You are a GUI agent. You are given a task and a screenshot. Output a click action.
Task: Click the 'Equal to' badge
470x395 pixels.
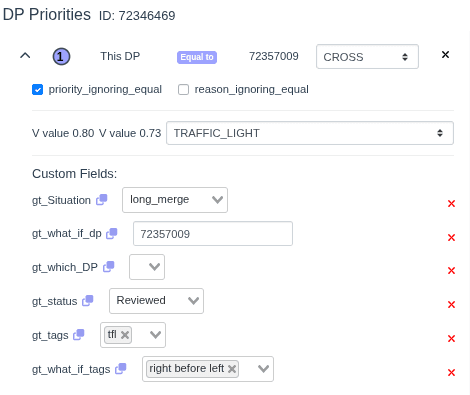coord(197,57)
